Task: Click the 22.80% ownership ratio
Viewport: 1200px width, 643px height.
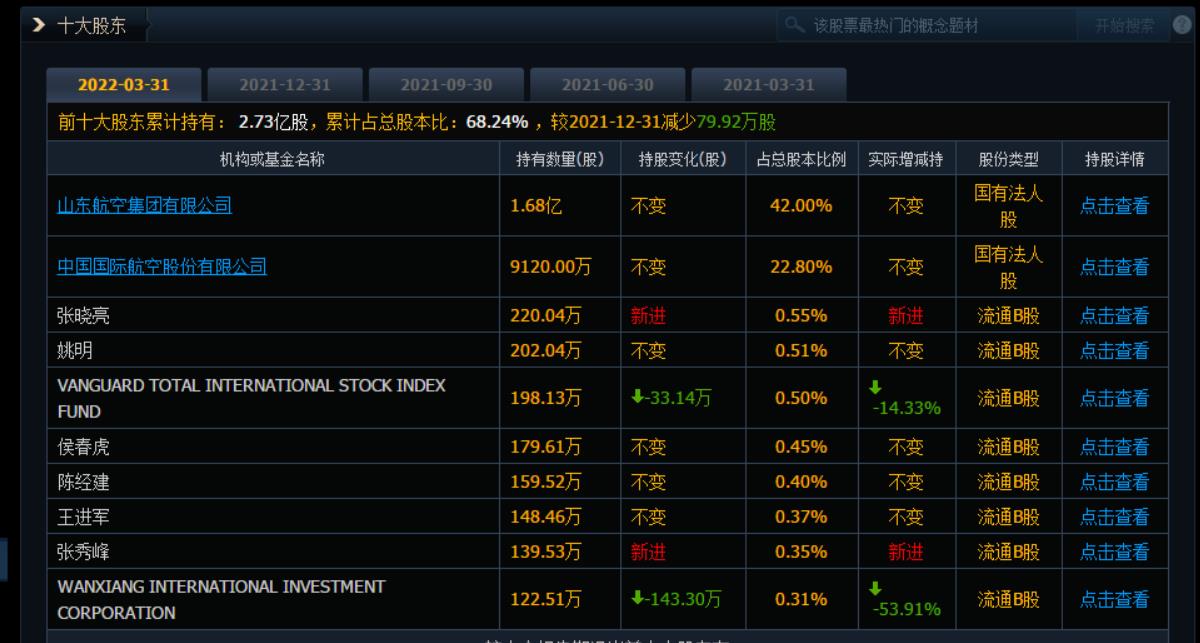Action: [803, 267]
